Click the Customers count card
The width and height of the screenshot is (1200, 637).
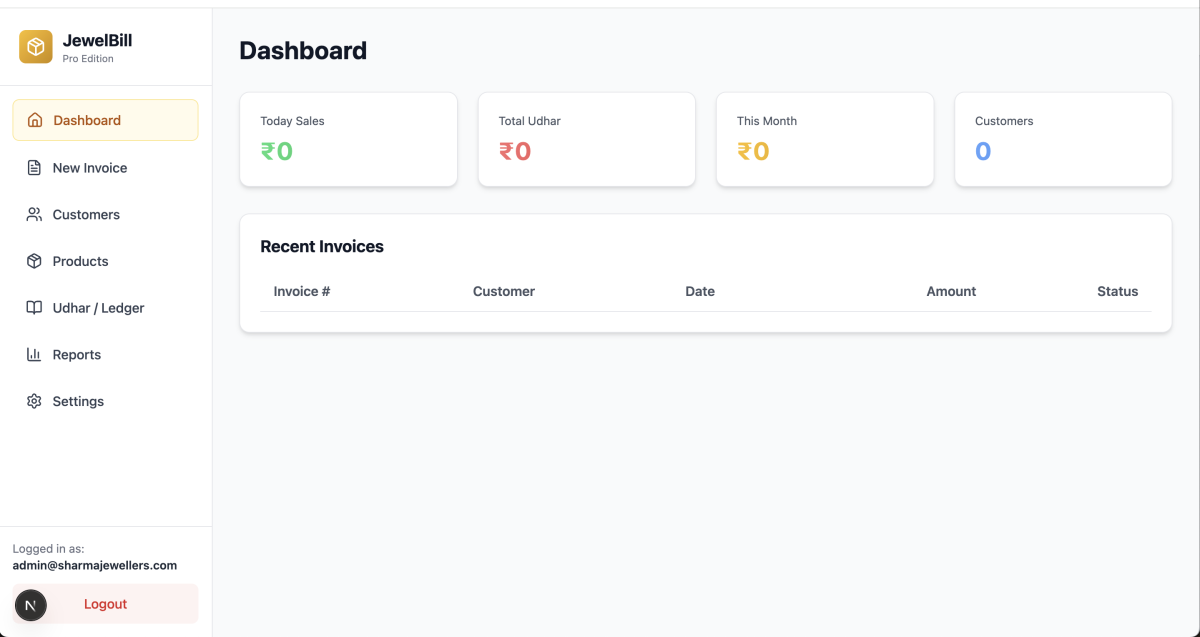click(x=1062, y=140)
